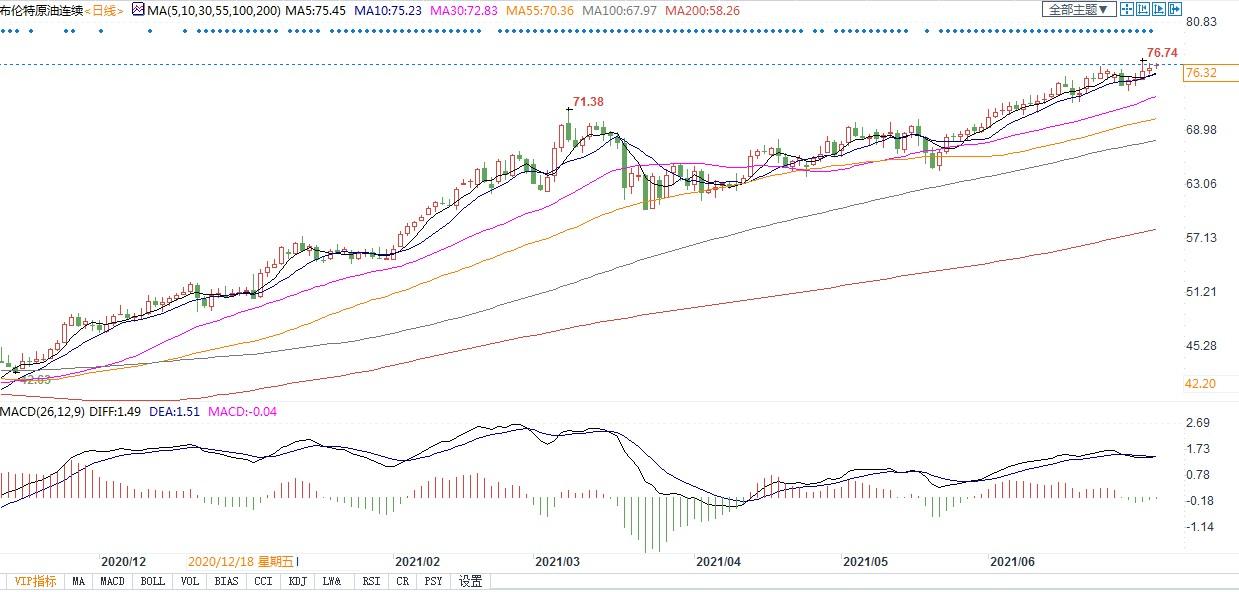
Task: Open the 全部主题 dropdown
Action: click(x=1078, y=9)
